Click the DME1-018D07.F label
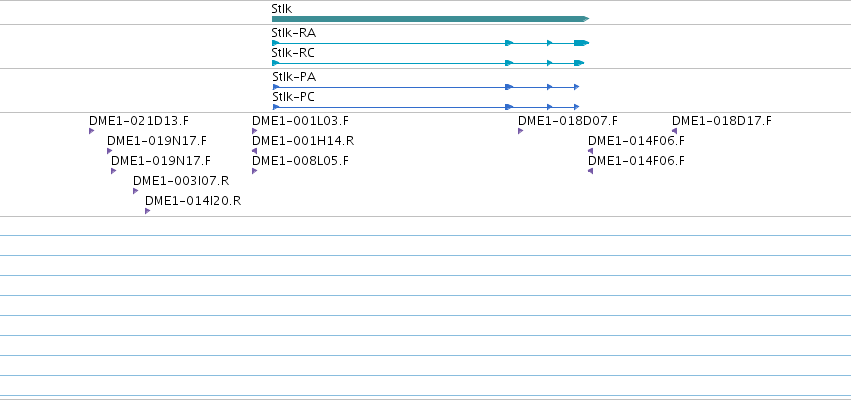The height and width of the screenshot is (400, 851). (568, 121)
